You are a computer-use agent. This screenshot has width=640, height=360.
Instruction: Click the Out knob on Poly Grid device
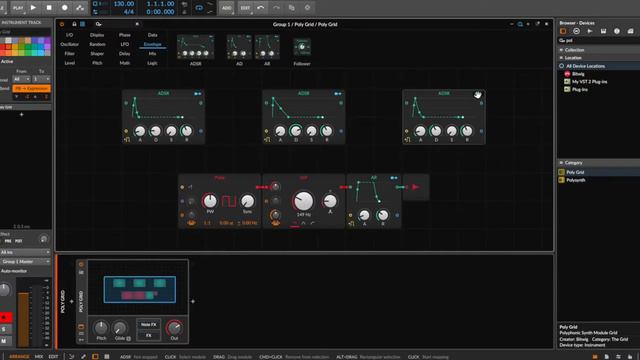tap(174, 328)
